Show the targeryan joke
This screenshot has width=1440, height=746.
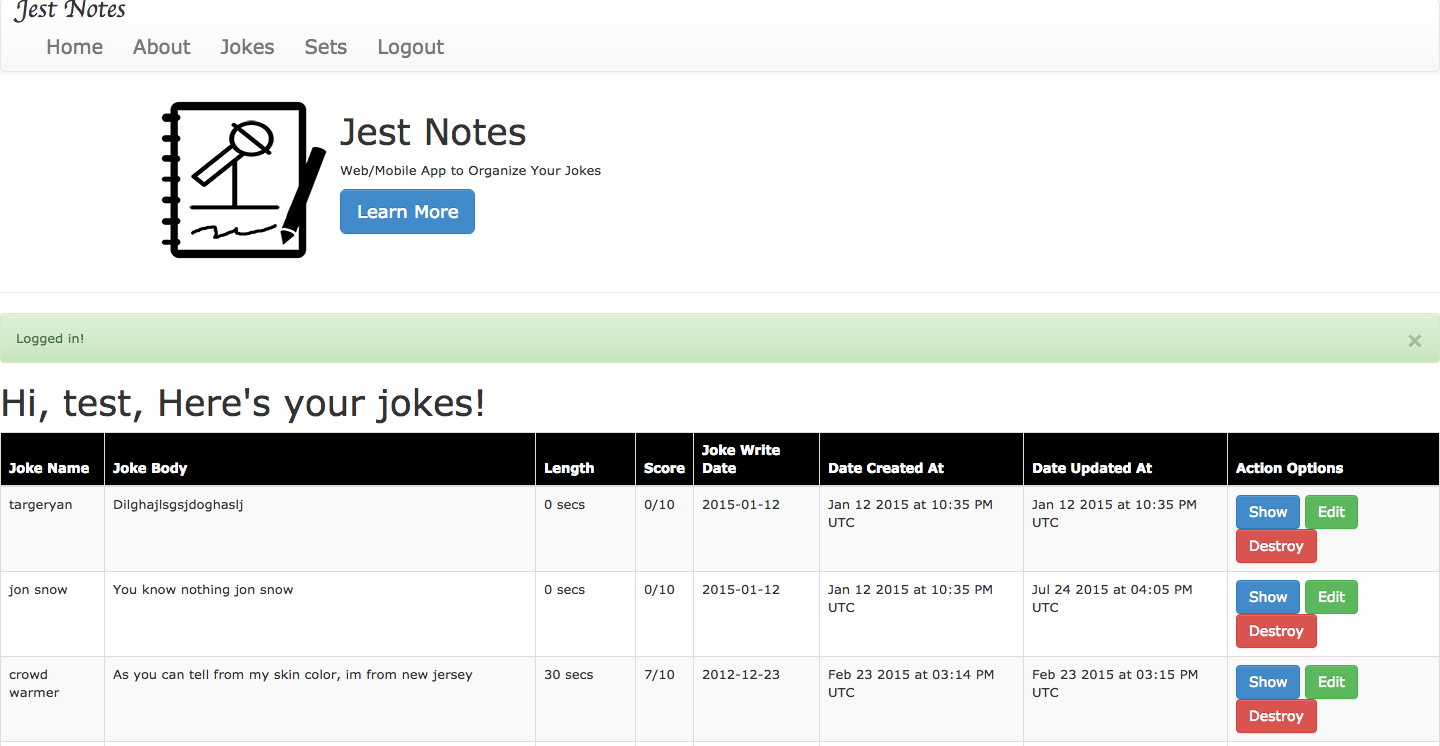point(1268,512)
